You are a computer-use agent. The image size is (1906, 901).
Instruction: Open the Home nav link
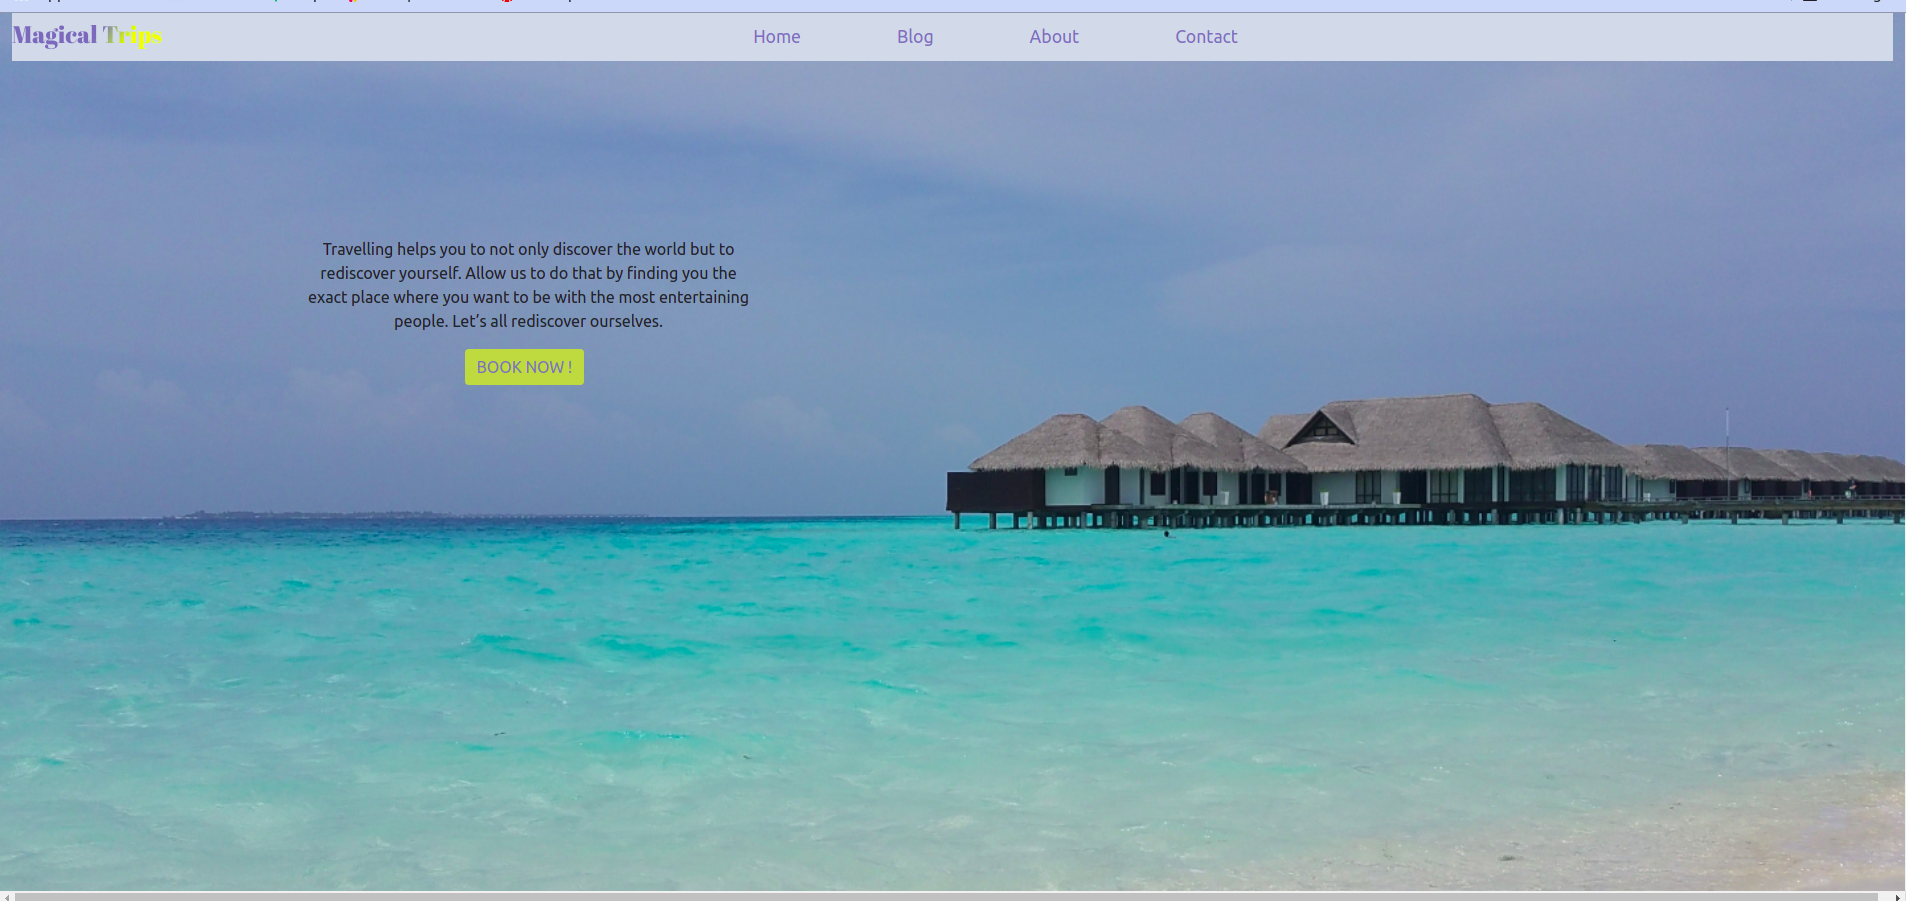[777, 37]
